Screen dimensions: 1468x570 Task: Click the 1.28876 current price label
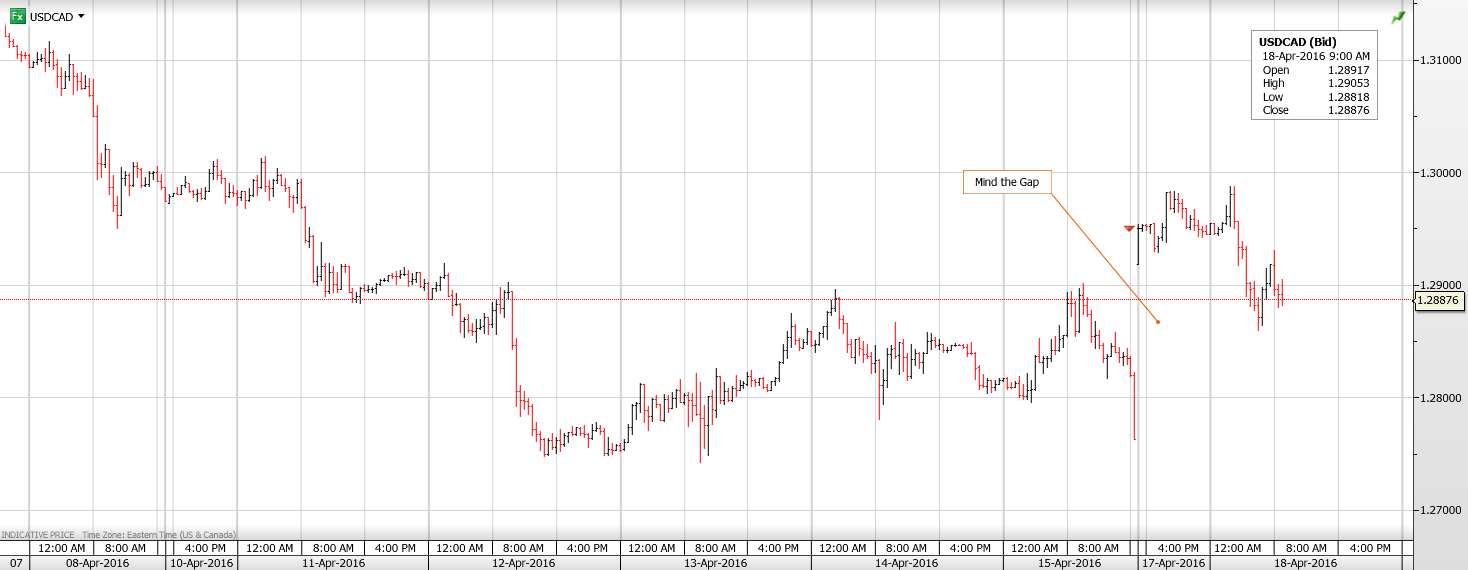click(1439, 300)
